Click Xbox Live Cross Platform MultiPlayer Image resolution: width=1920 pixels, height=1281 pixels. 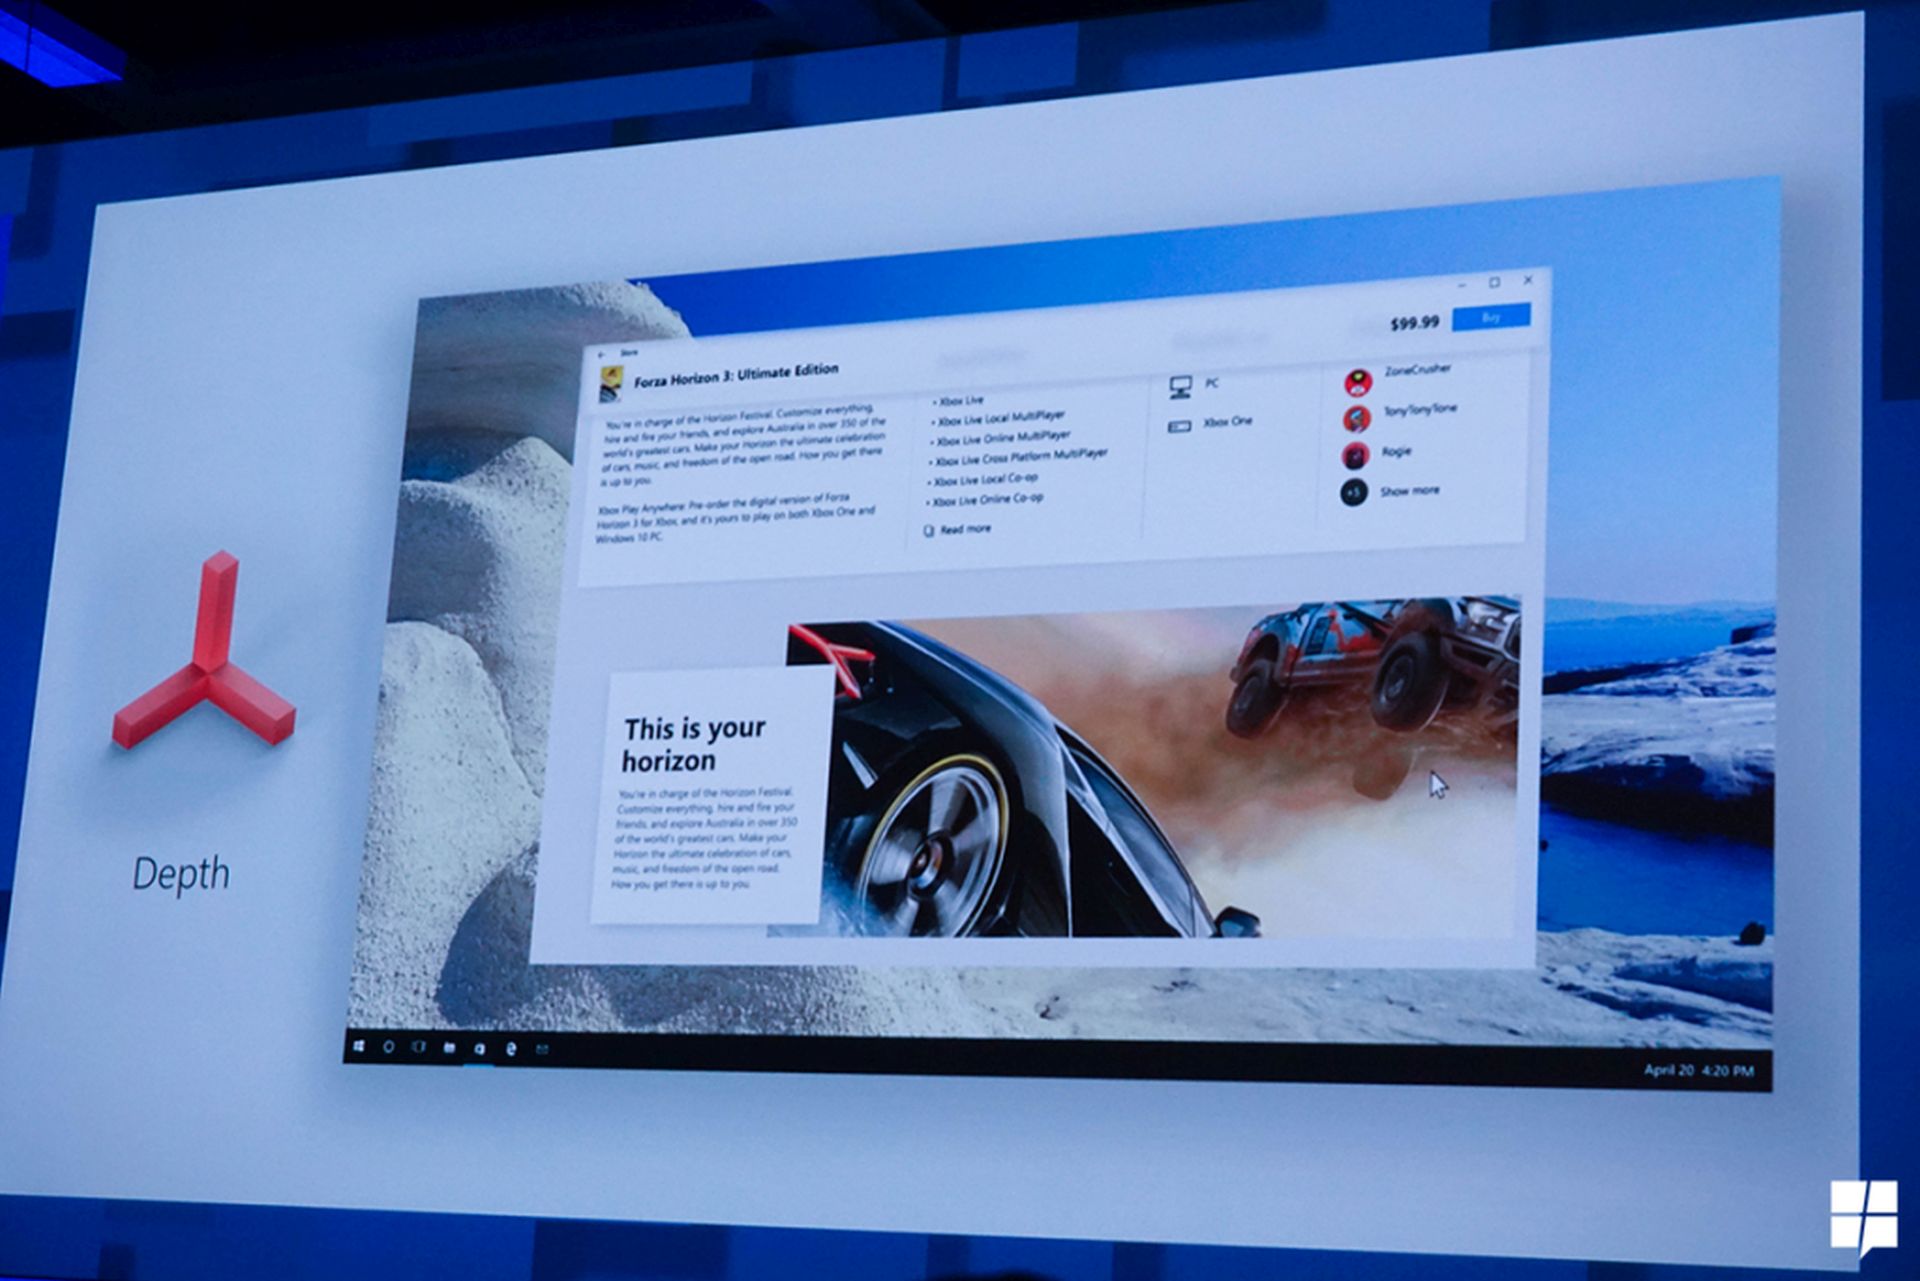pyautogui.click(x=1020, y=457)
